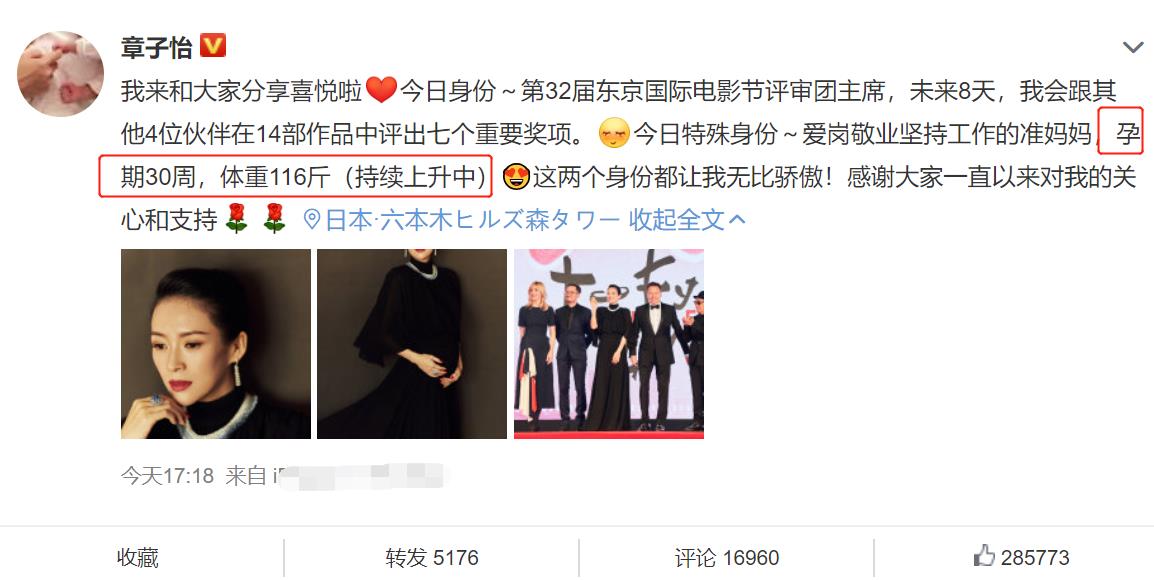1154x580 pixels.
Task: Click 转发 5176 to repost
Action: [x=432, y=557]
